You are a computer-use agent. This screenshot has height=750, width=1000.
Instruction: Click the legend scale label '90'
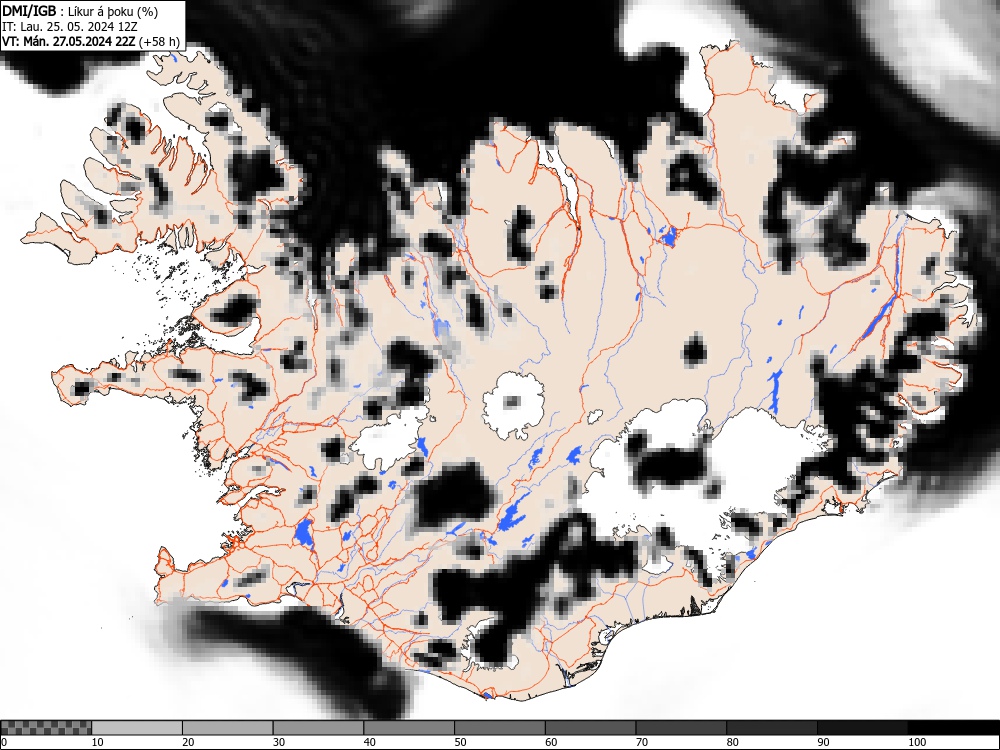[x=822, y=742]
